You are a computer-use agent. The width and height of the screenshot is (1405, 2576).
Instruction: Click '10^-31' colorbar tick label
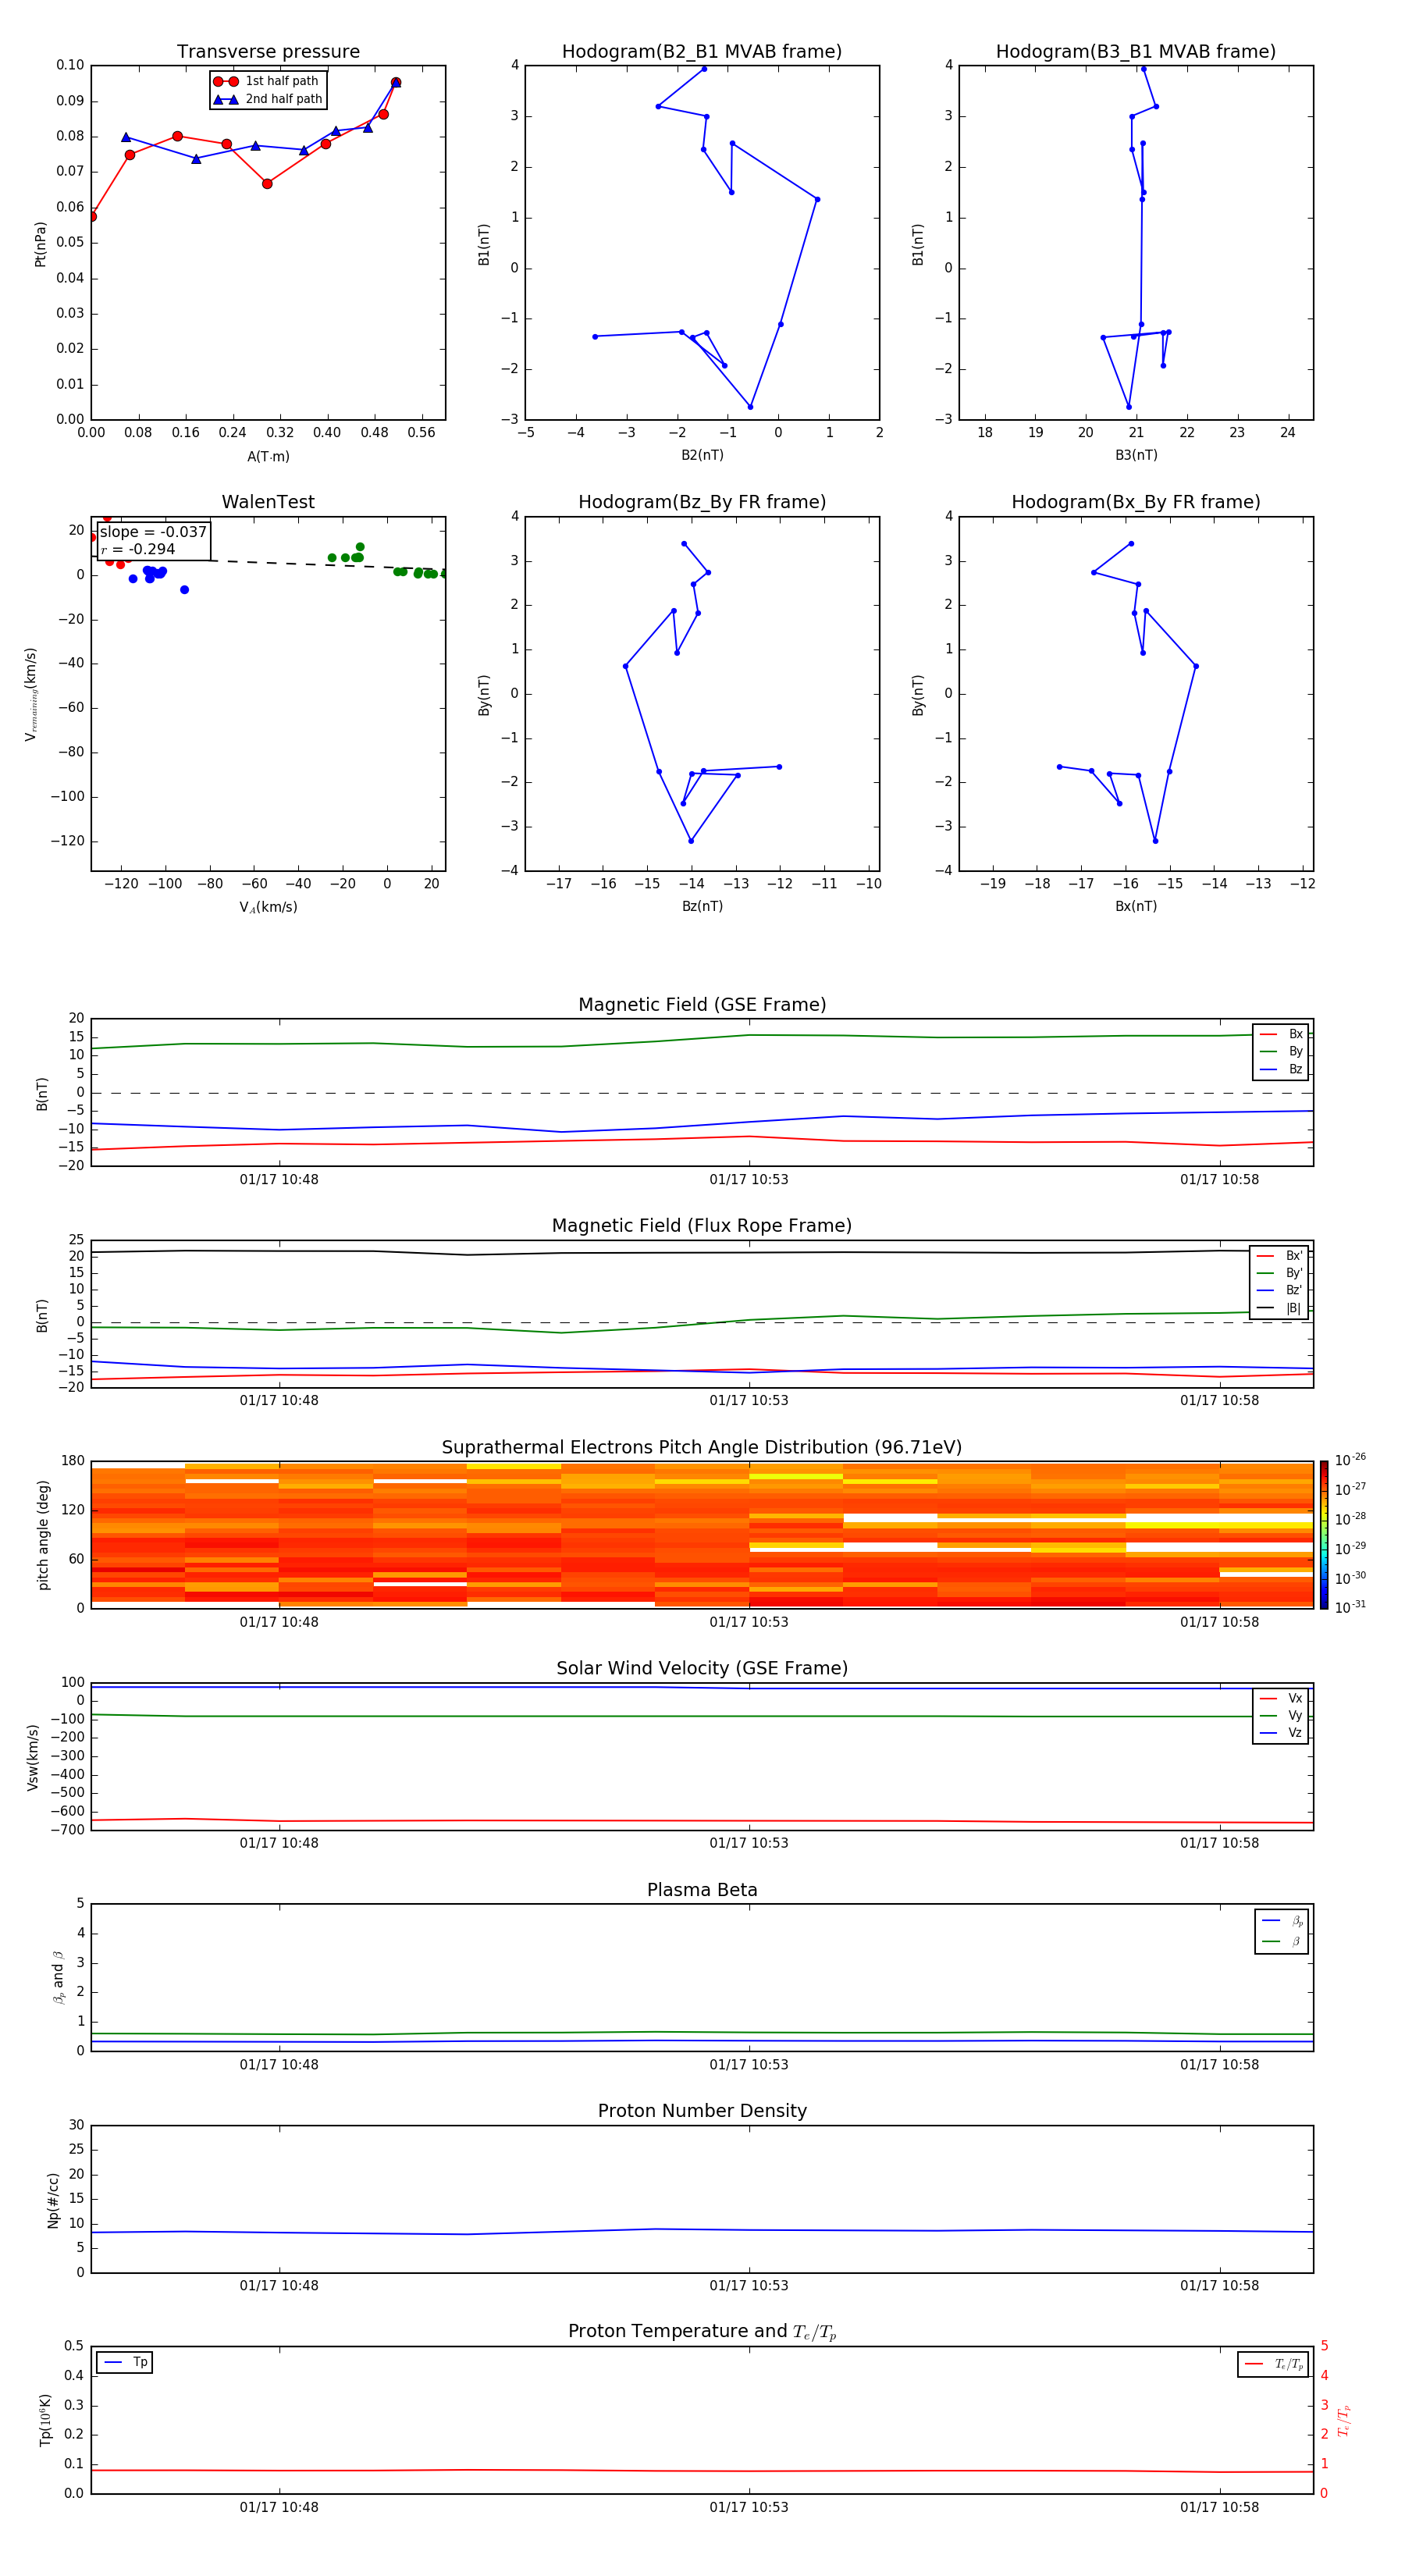tap(1350, 1607)
